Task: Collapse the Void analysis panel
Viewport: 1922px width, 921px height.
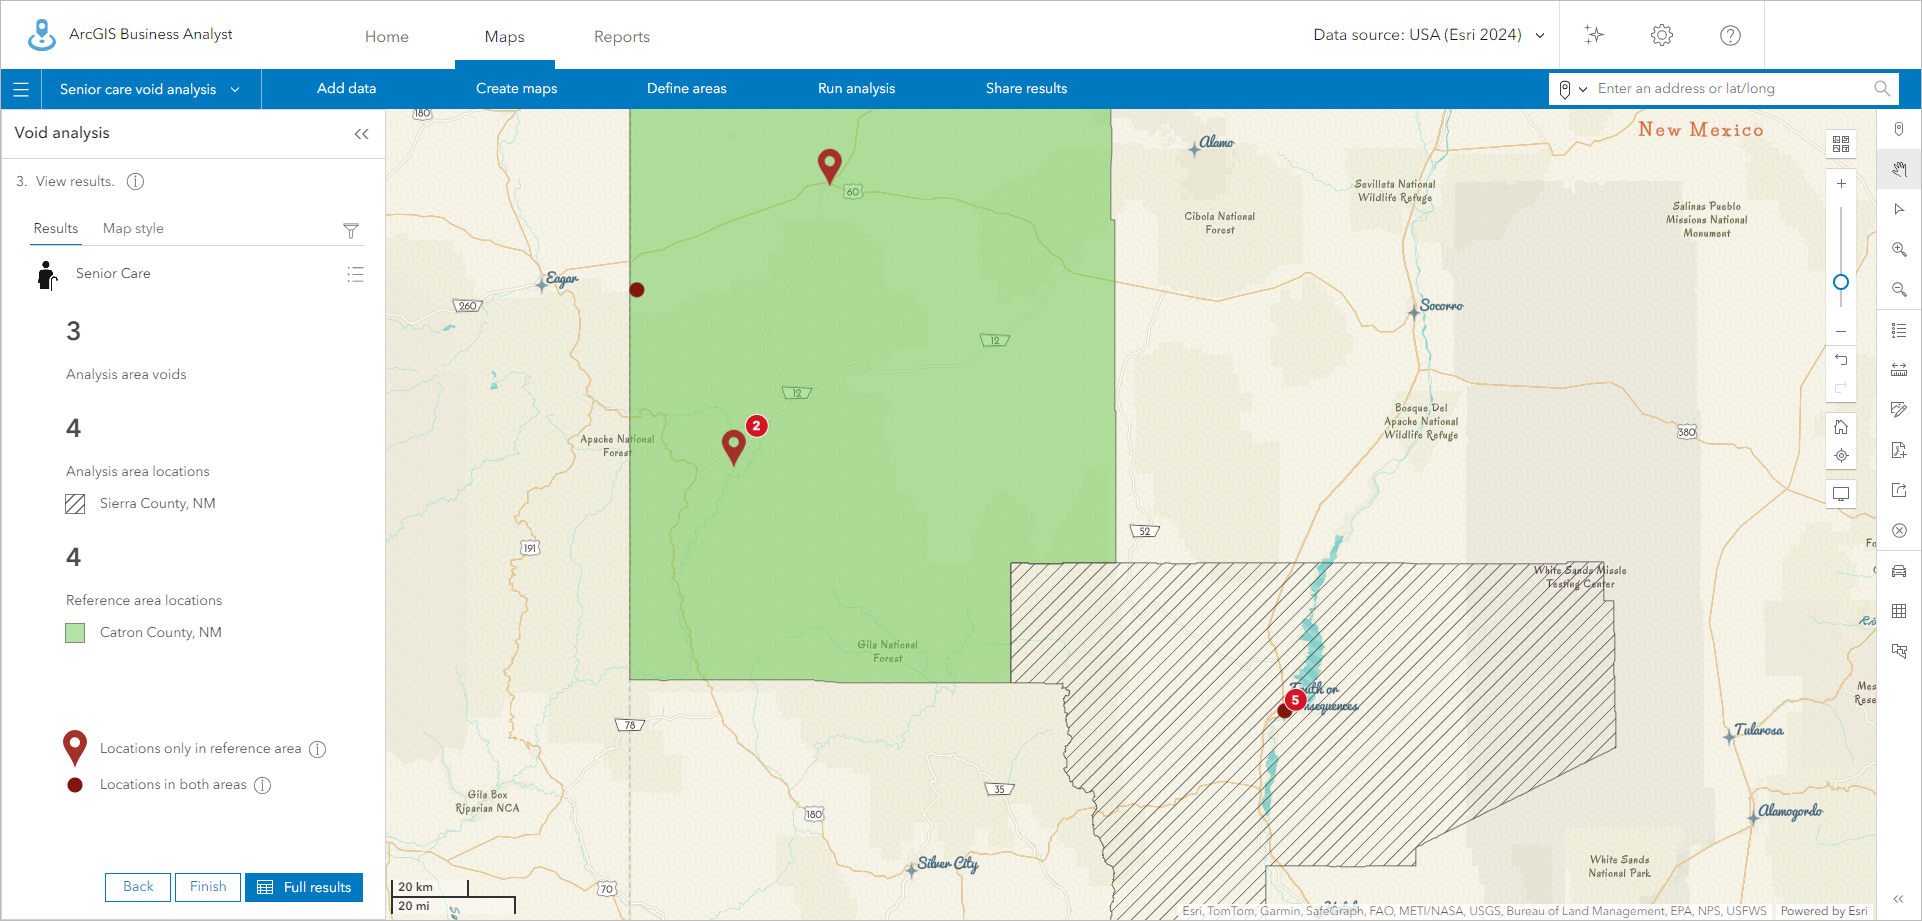Action: click(x=362, y=134)
